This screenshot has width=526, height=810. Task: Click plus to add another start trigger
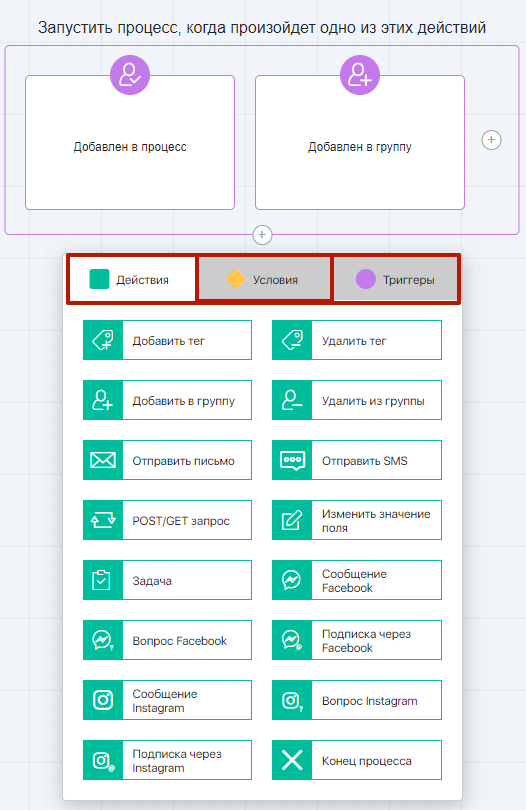491,140
